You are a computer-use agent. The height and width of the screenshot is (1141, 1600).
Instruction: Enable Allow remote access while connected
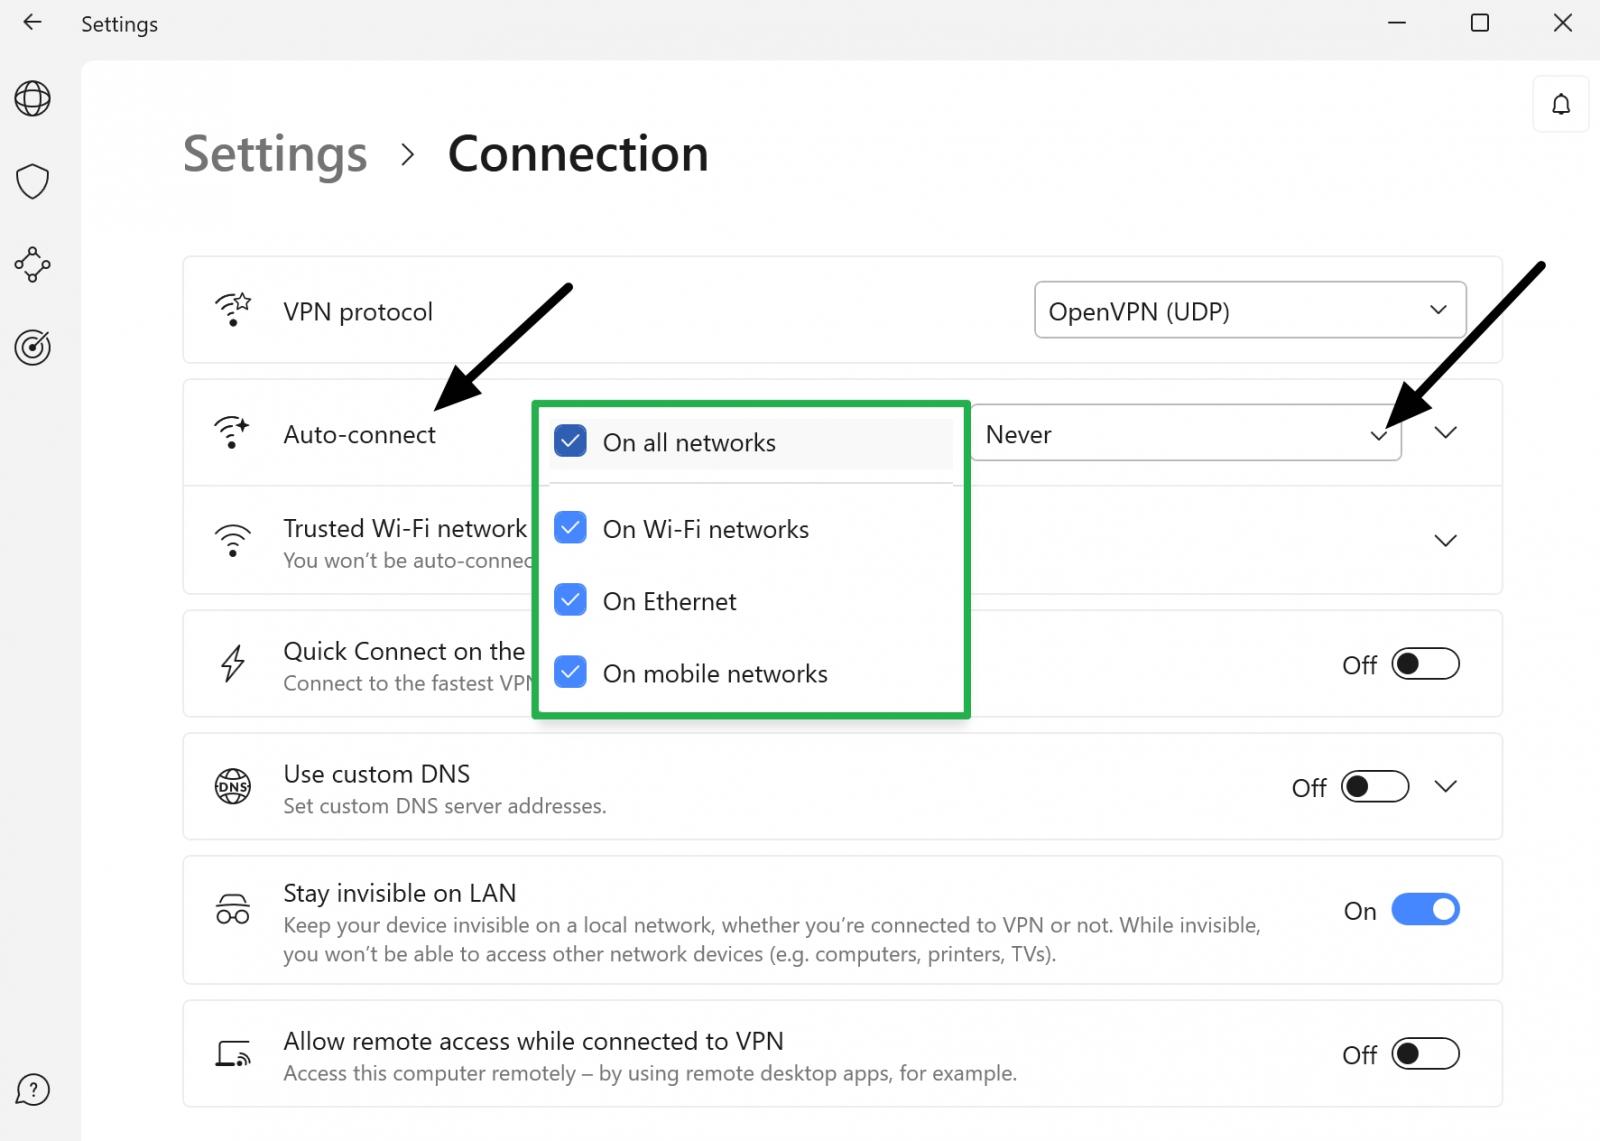[x=1426, y=1054]
